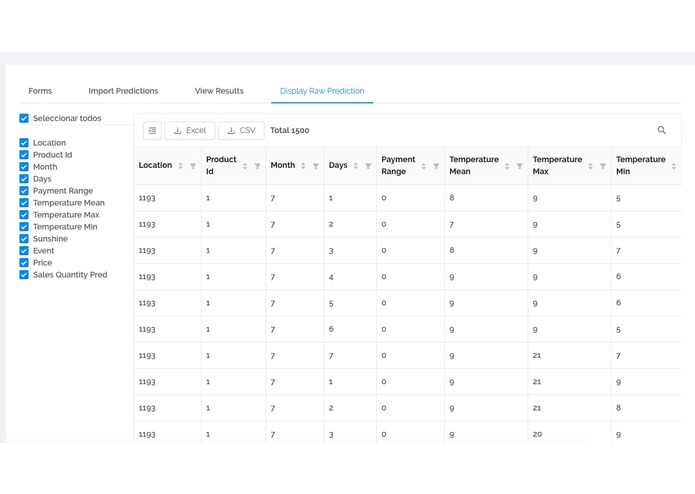
Task: Switch to the Import Predictions tab
Action: point(123,91)
